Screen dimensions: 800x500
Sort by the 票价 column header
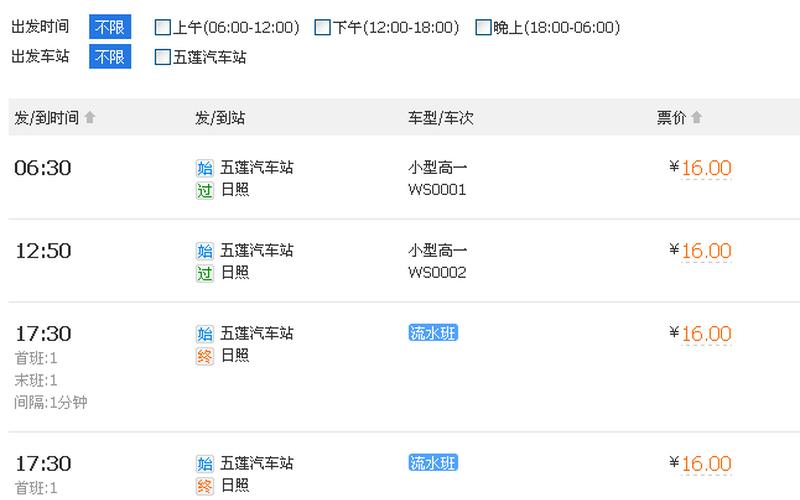[x=671, y=118]
